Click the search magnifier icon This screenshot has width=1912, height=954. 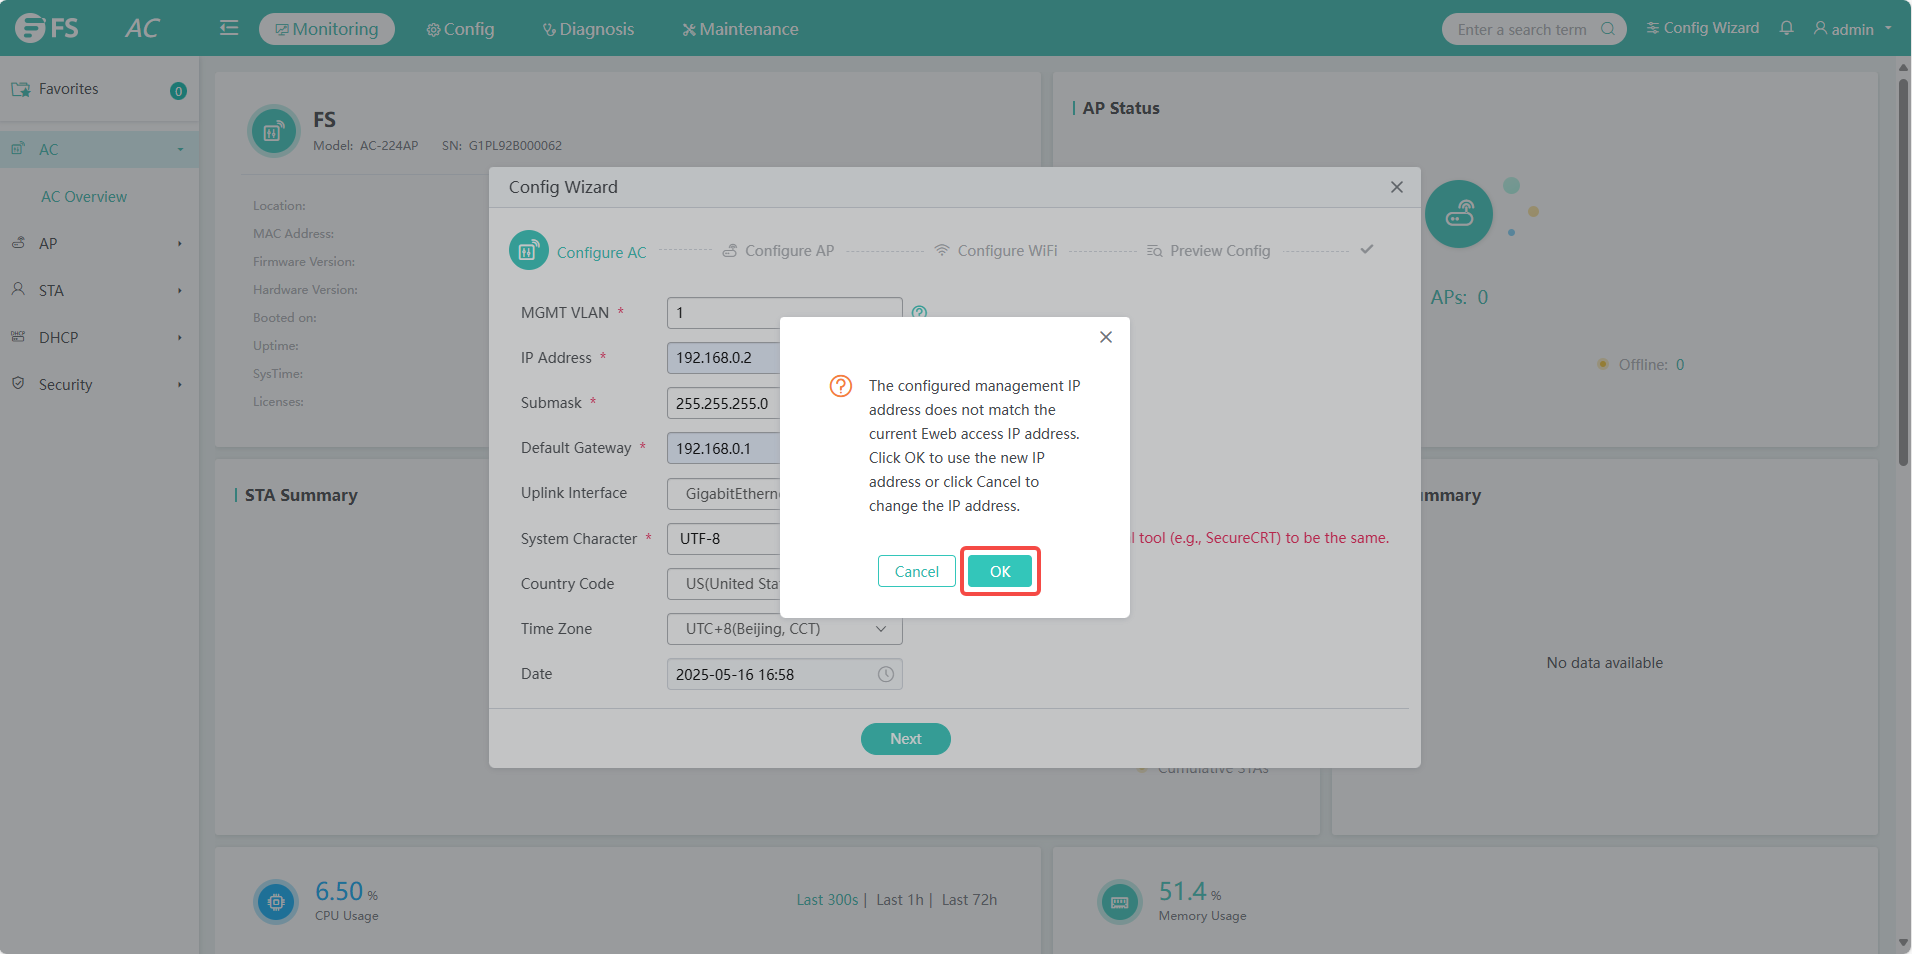click(x=1607, y=29)
